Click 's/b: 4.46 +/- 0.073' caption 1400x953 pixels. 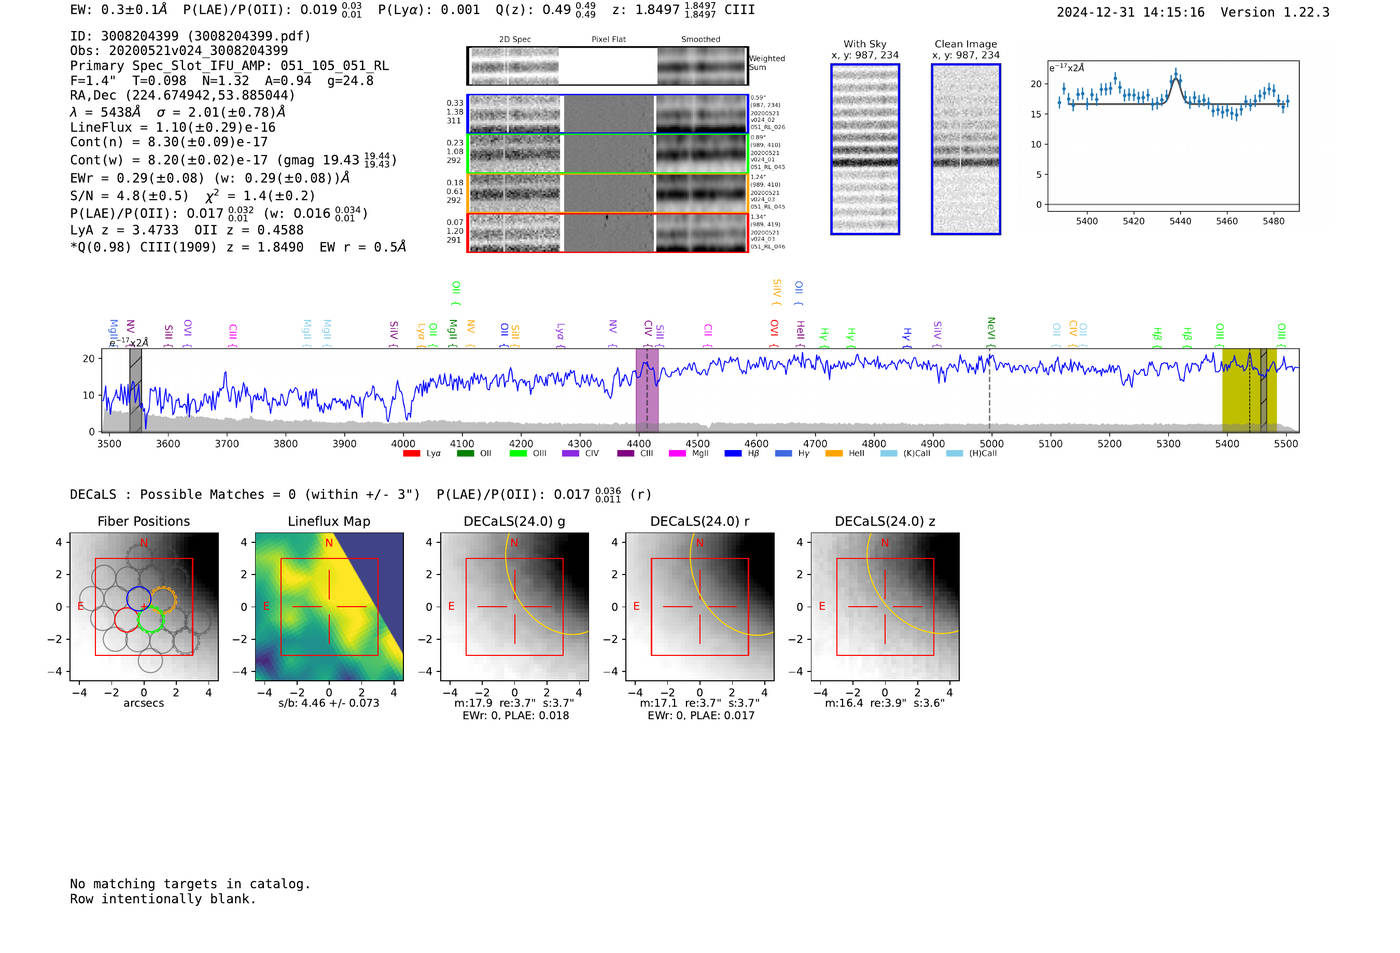(329, 703)
